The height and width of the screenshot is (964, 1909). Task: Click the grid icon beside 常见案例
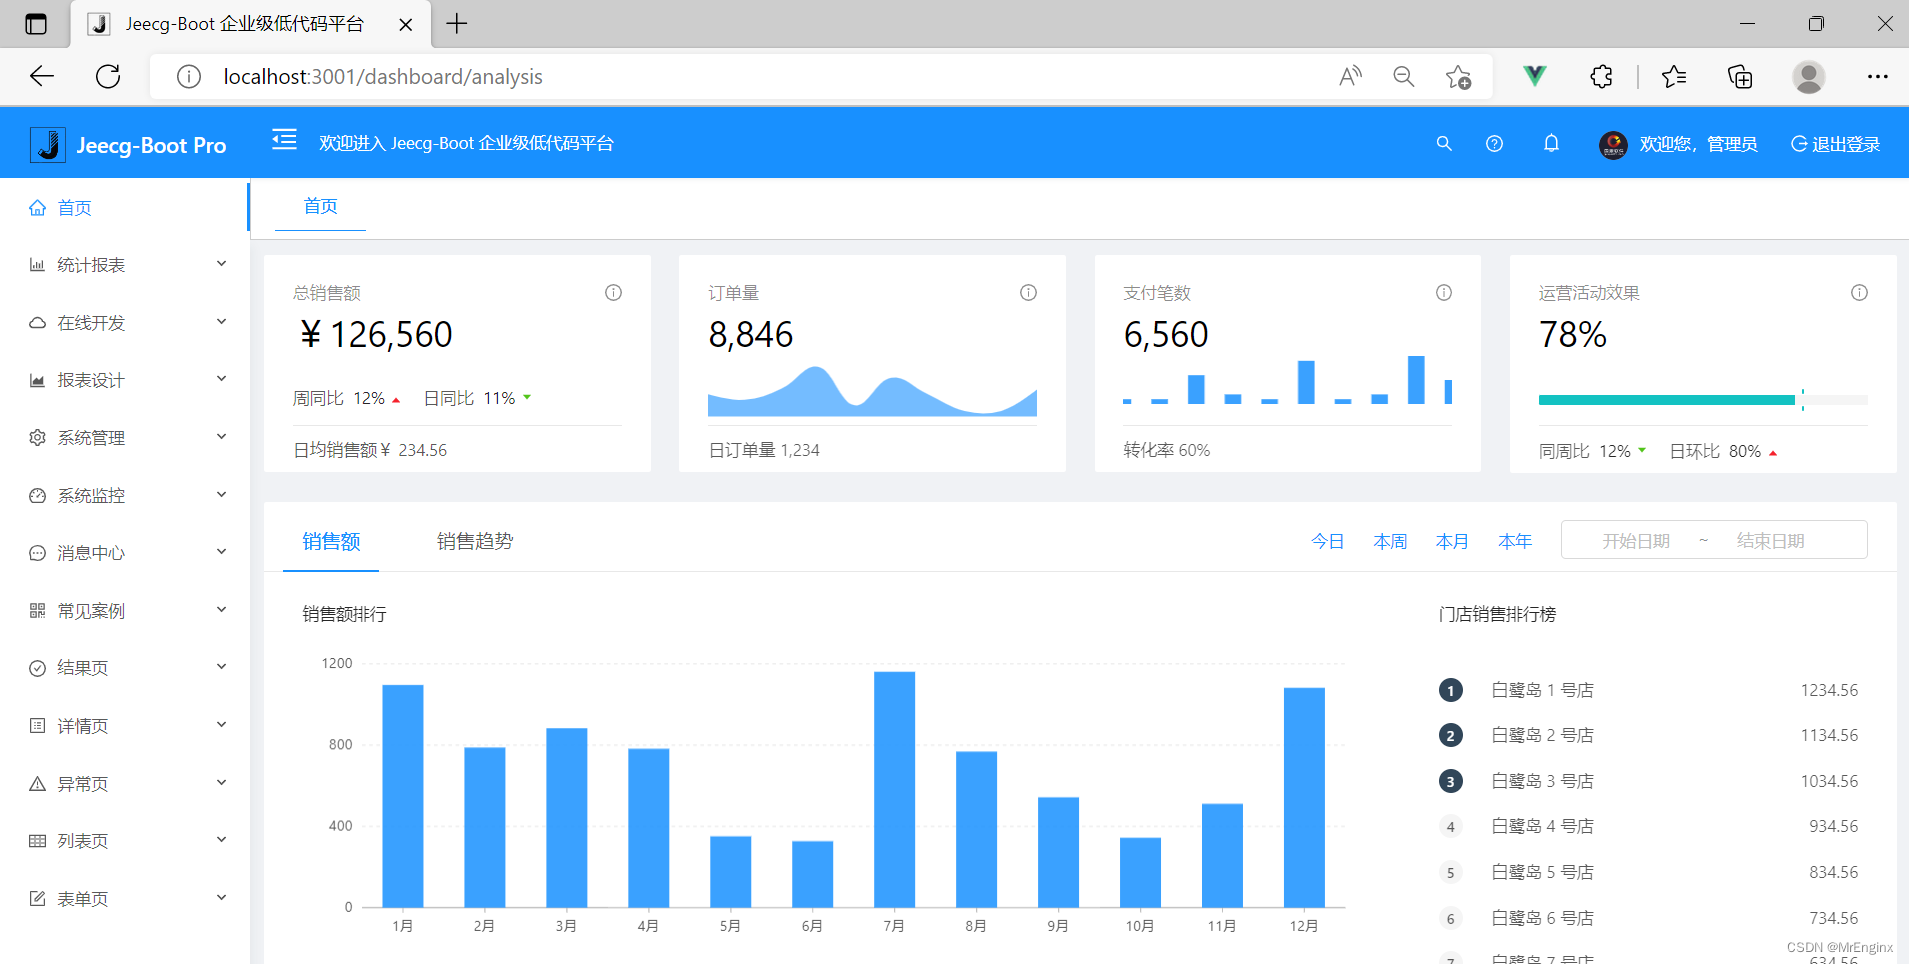point(37,611)
